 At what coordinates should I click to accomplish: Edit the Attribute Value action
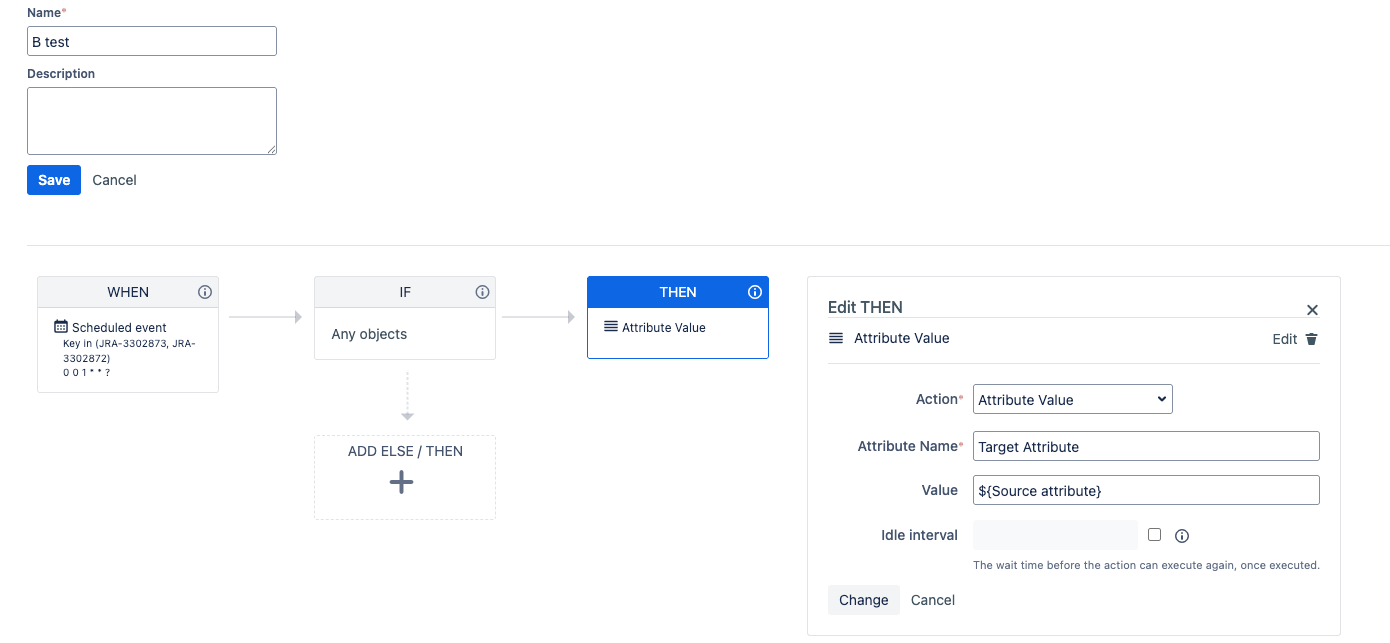pyautogui.click(x=1284, y=339)
